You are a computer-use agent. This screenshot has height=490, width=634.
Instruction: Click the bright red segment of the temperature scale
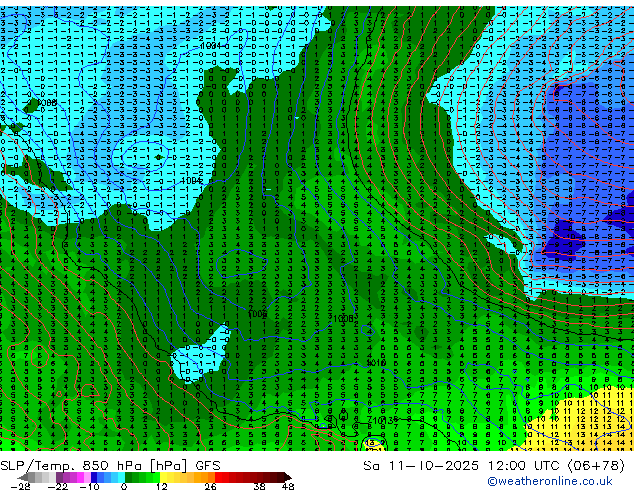[218, 477]
